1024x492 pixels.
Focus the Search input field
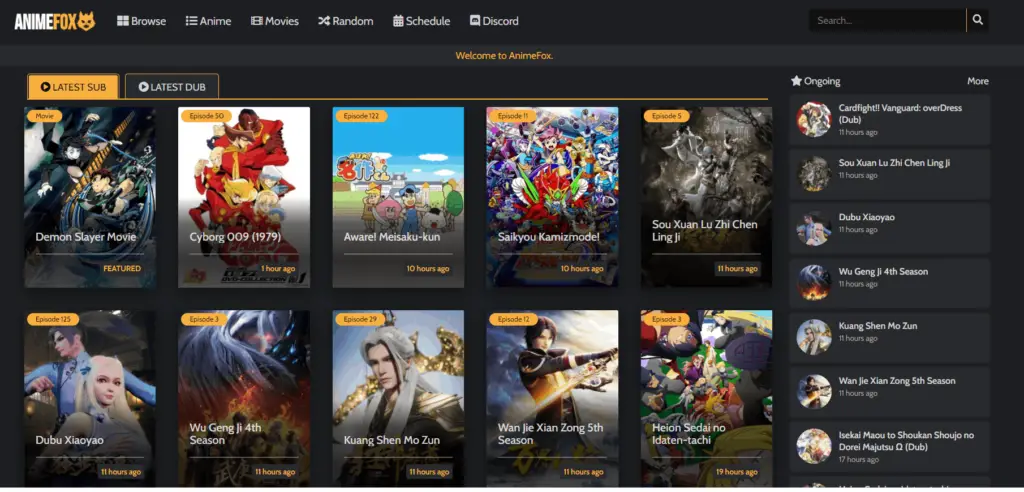887,20
